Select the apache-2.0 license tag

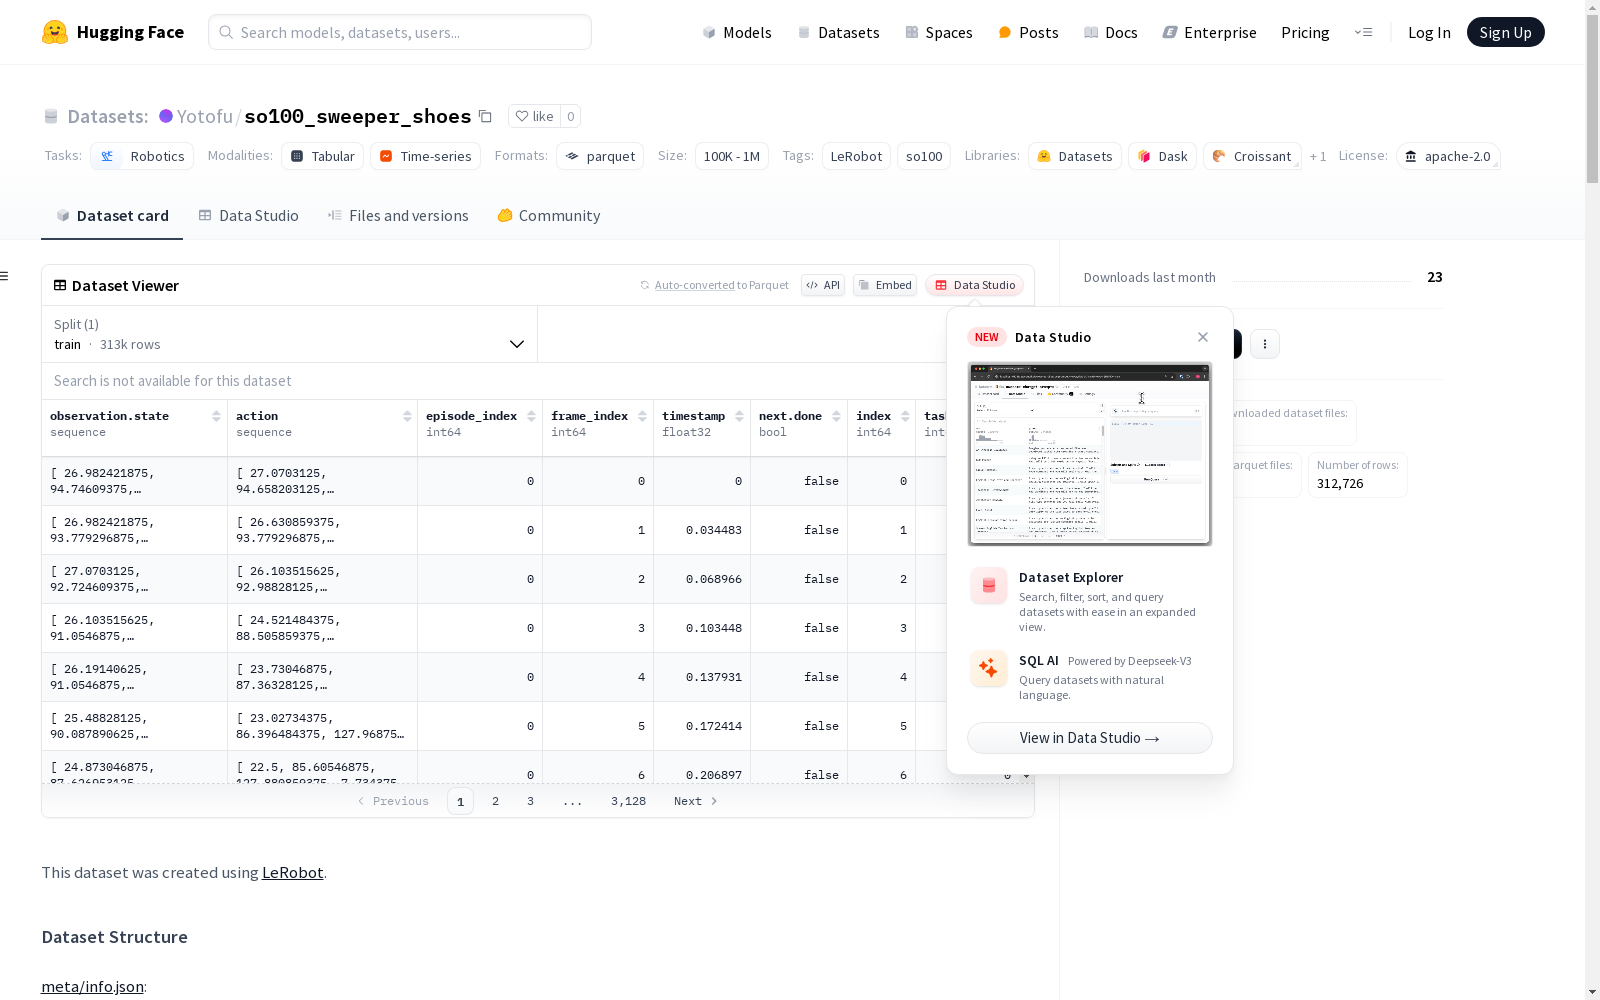1448,156
